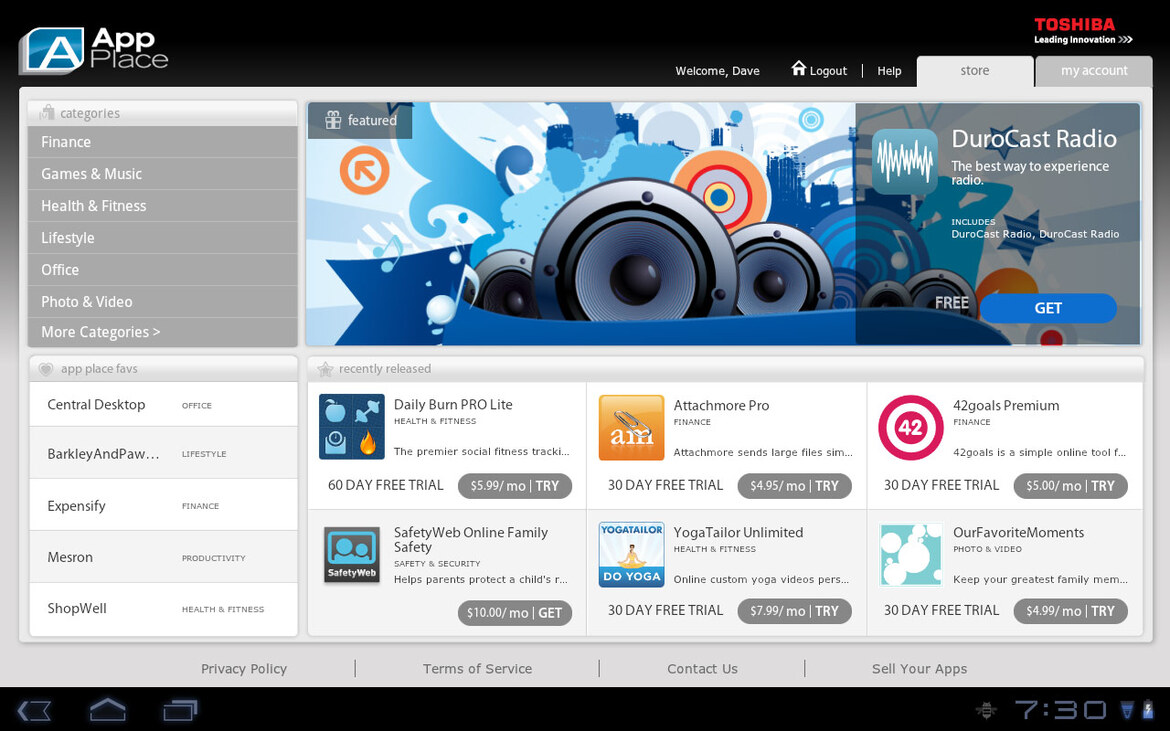Screen dimensions: 1170x731
Task: Open Expensify in app place favs
Action: 163,506
